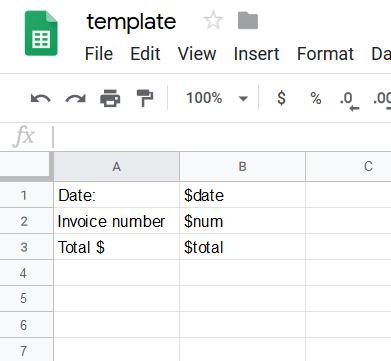This screenshot has height=361, width=391.
Task: Open the Insert menu
Action: click(x=256, y=54)
